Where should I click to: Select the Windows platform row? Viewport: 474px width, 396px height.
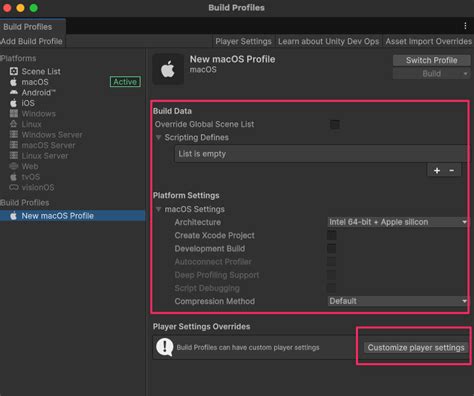tap(73, 114)
